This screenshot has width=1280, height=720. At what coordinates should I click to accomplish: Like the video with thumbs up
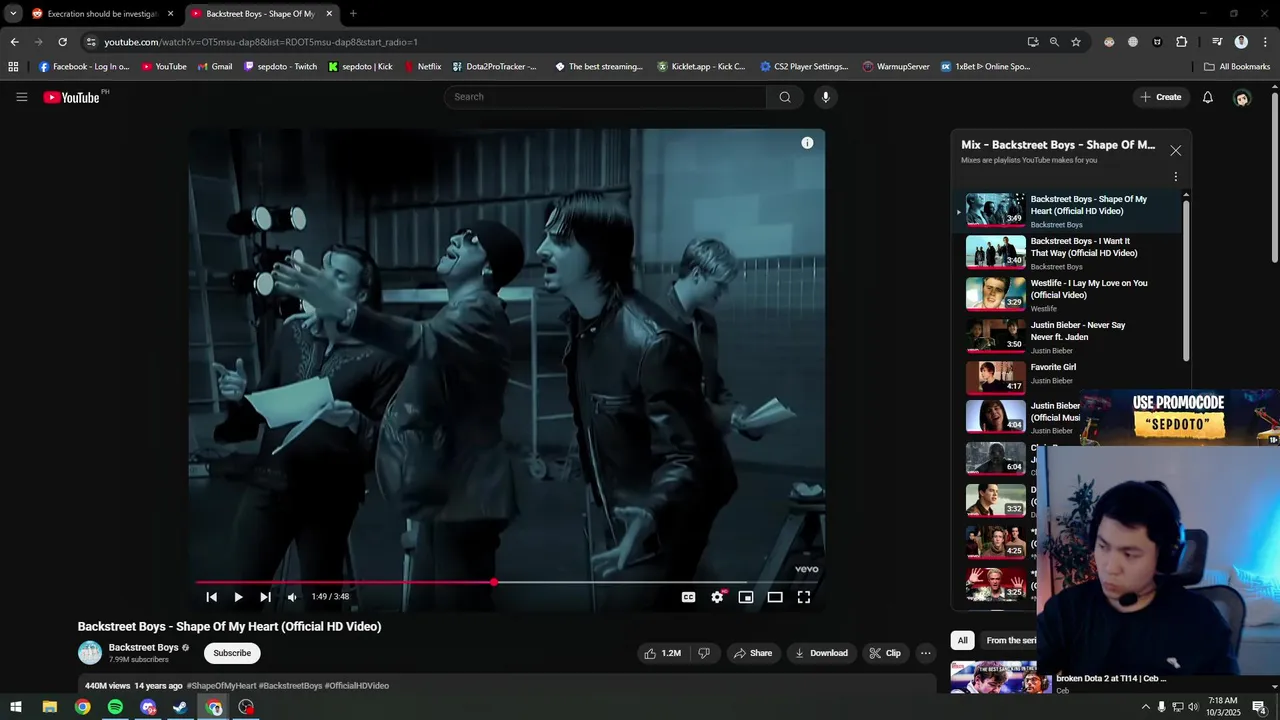click(x=662, y=653)
